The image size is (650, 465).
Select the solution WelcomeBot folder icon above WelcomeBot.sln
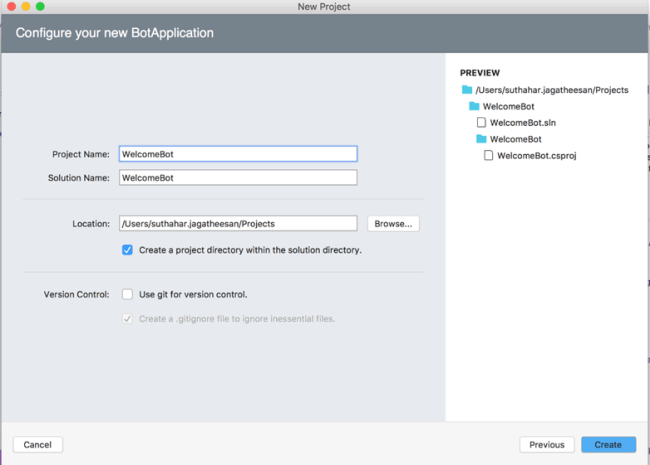pyautogui.click(x=474, y=106)
